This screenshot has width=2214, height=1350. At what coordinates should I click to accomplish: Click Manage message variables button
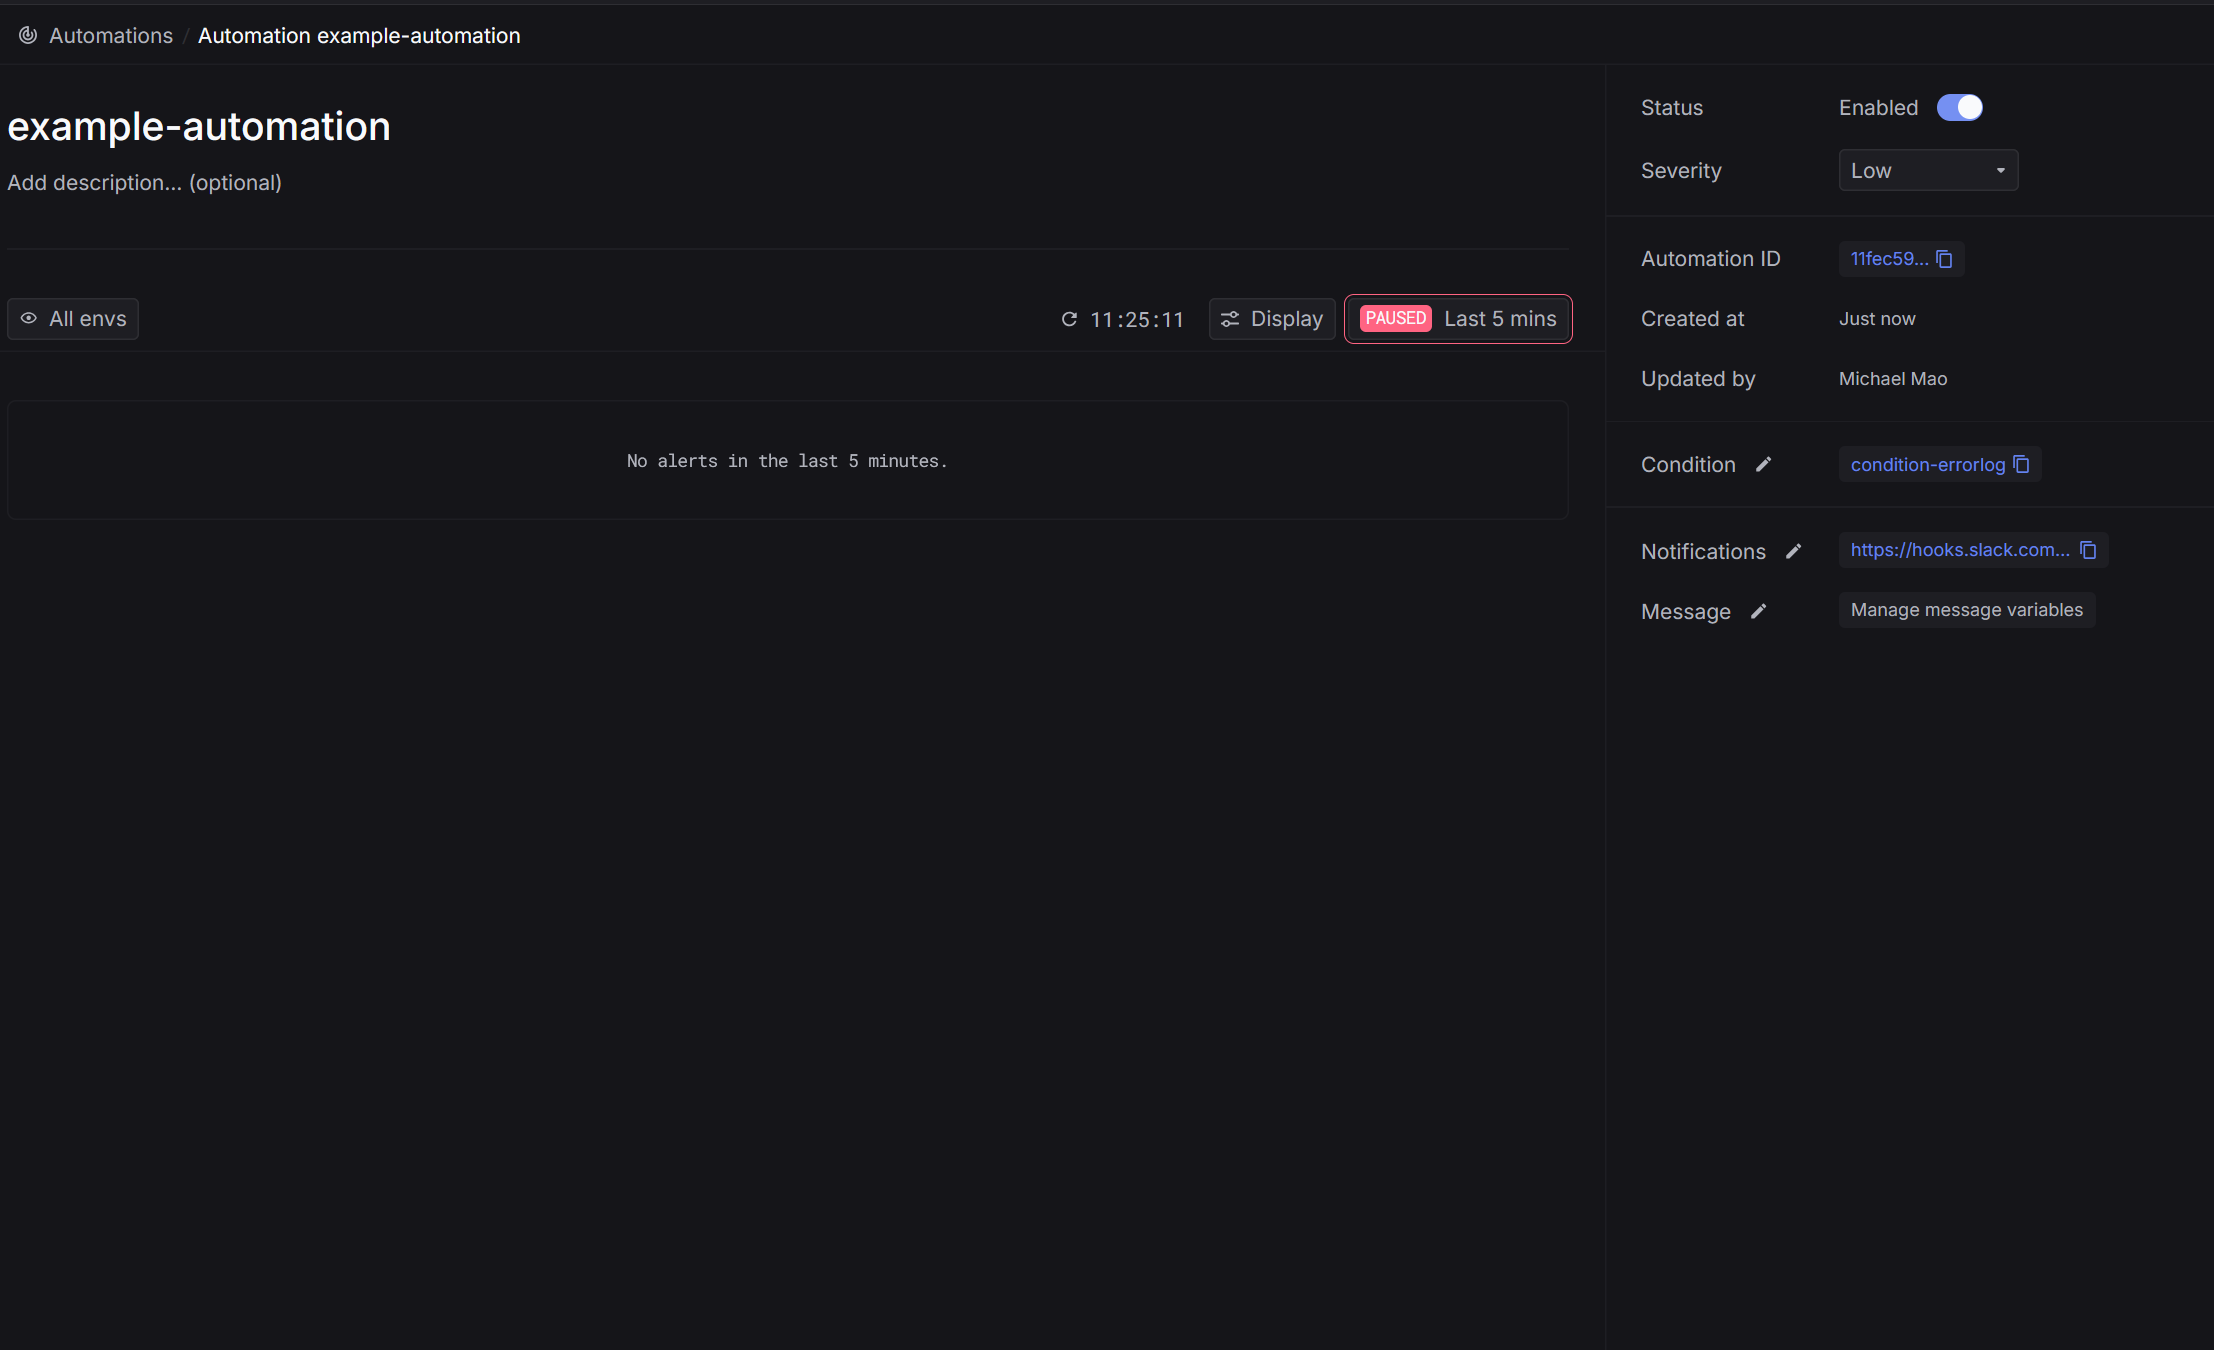point(1966,610)
